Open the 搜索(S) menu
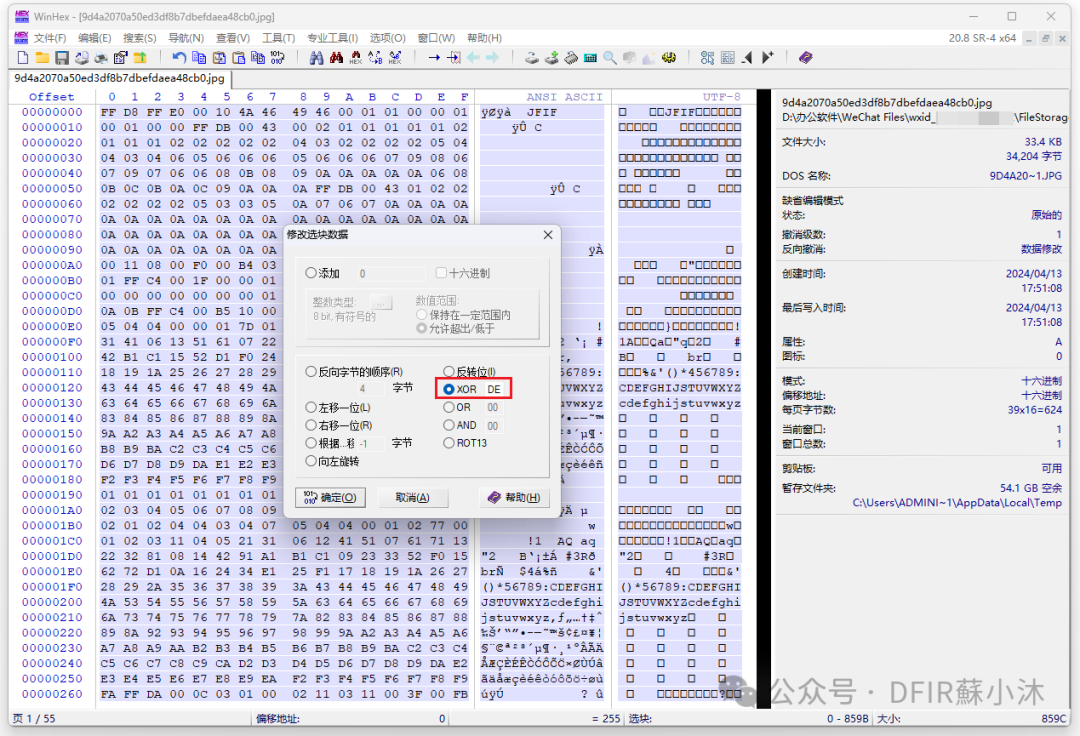This screenshot has width=1080, height=736. click(x=140, y=38)
